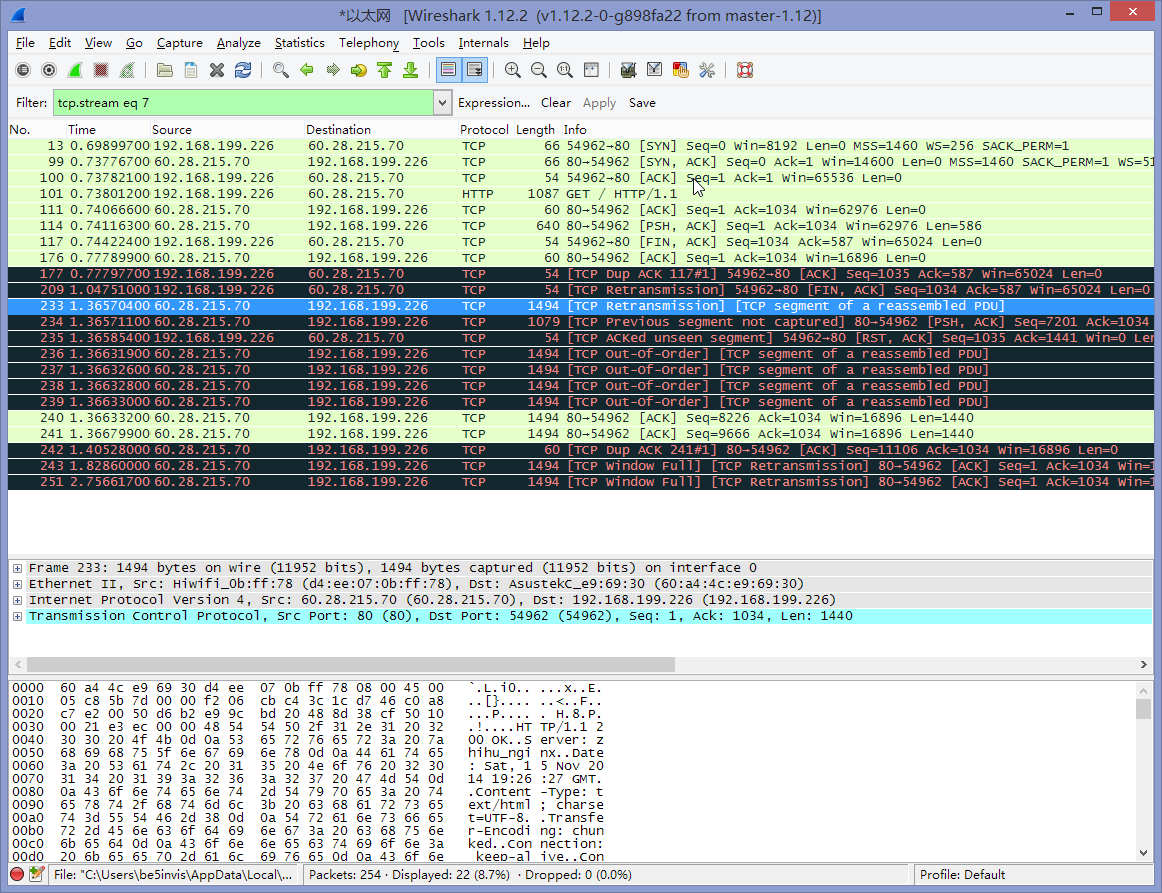Stop the running live capture

pos(101,70)
